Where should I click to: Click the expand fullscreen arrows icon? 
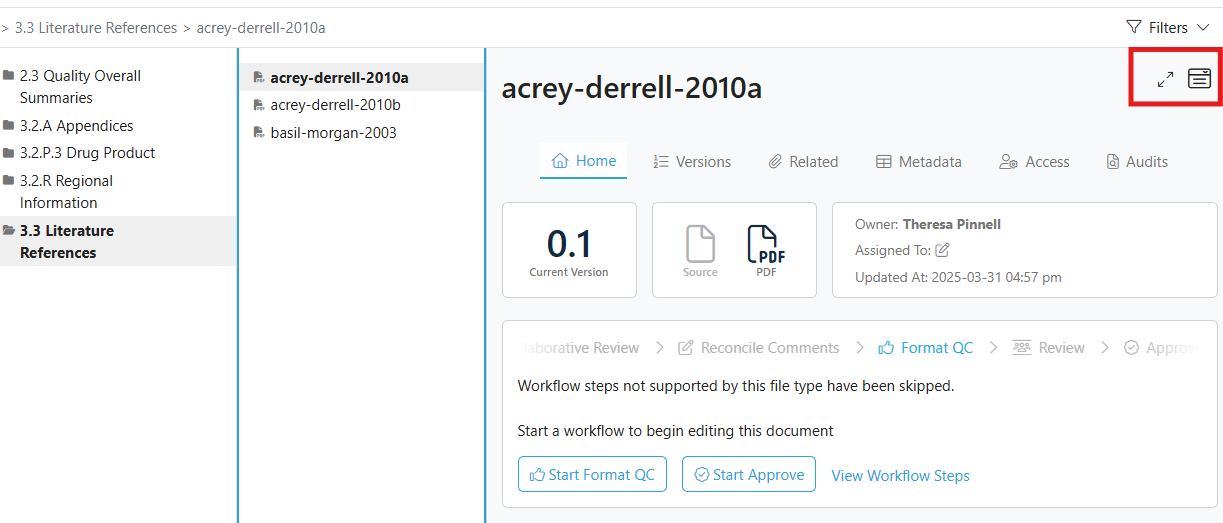pyautogui.click(x=1165, y=79)
